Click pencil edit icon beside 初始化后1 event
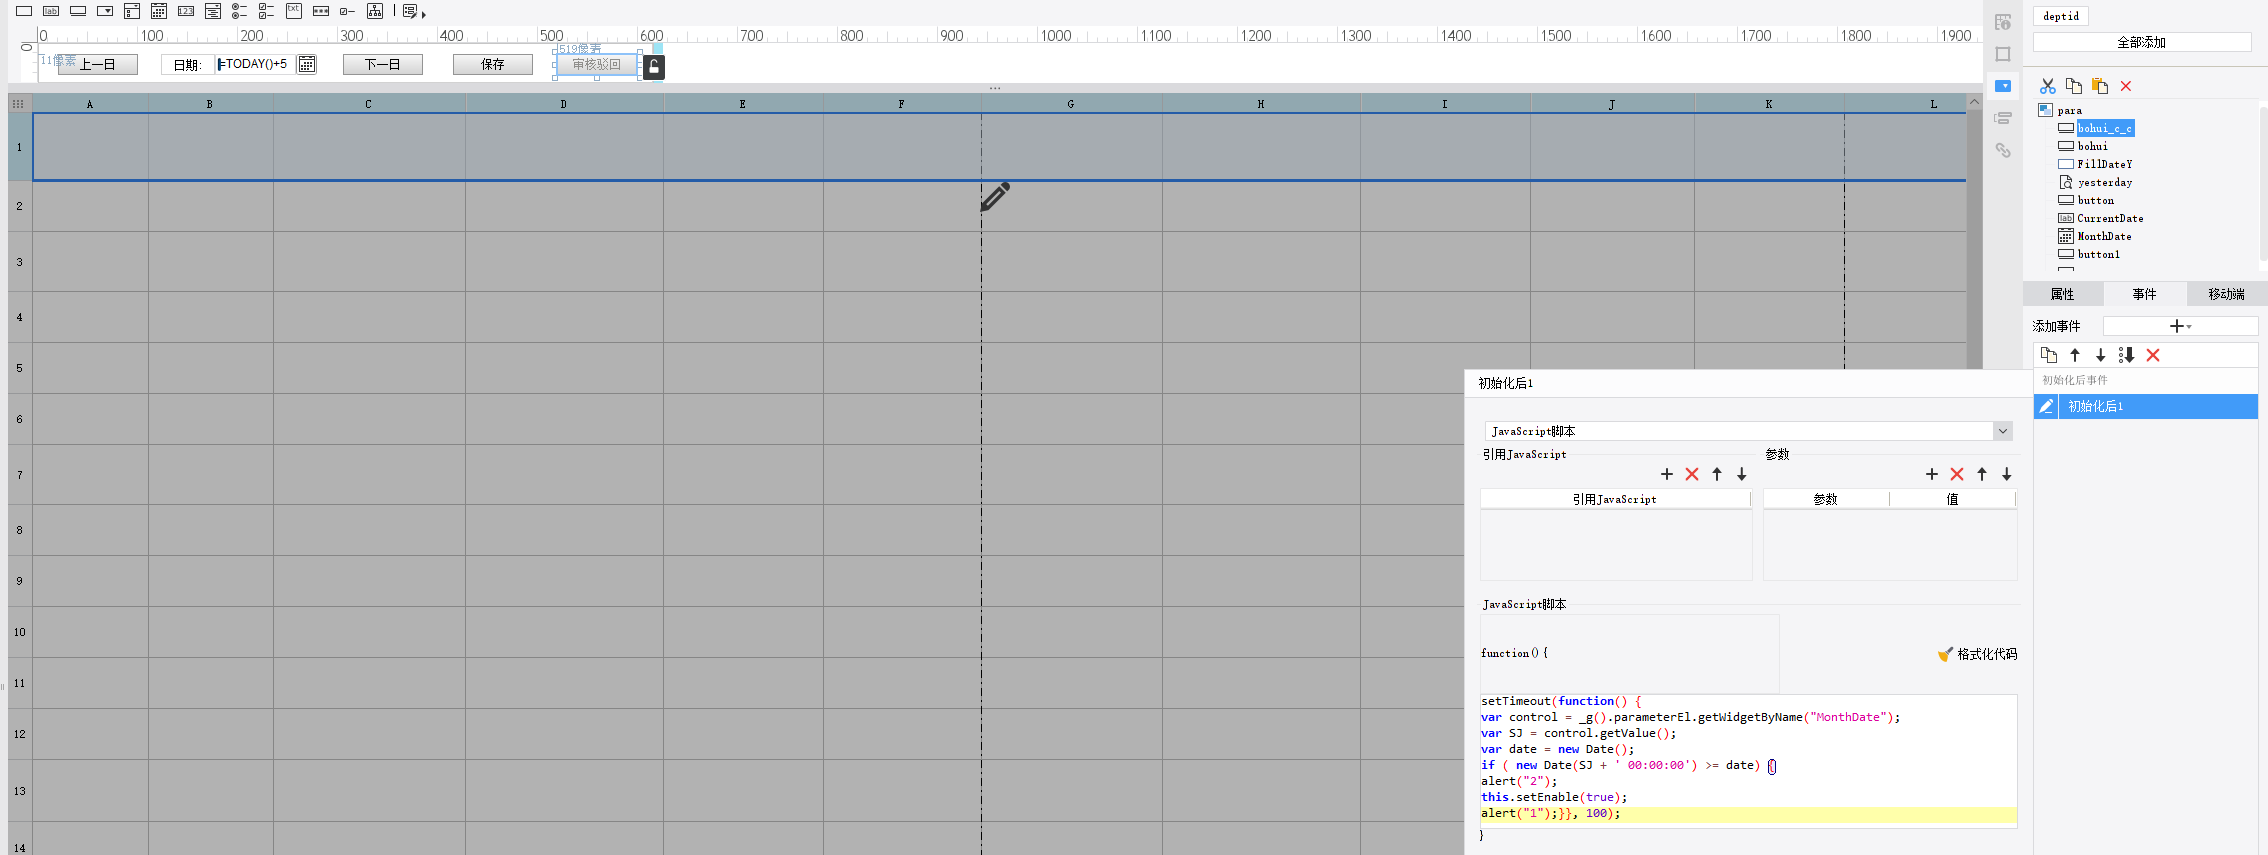Image resolution: width=2268 pixels, height=855 pixels. [x=2046, y=406]
